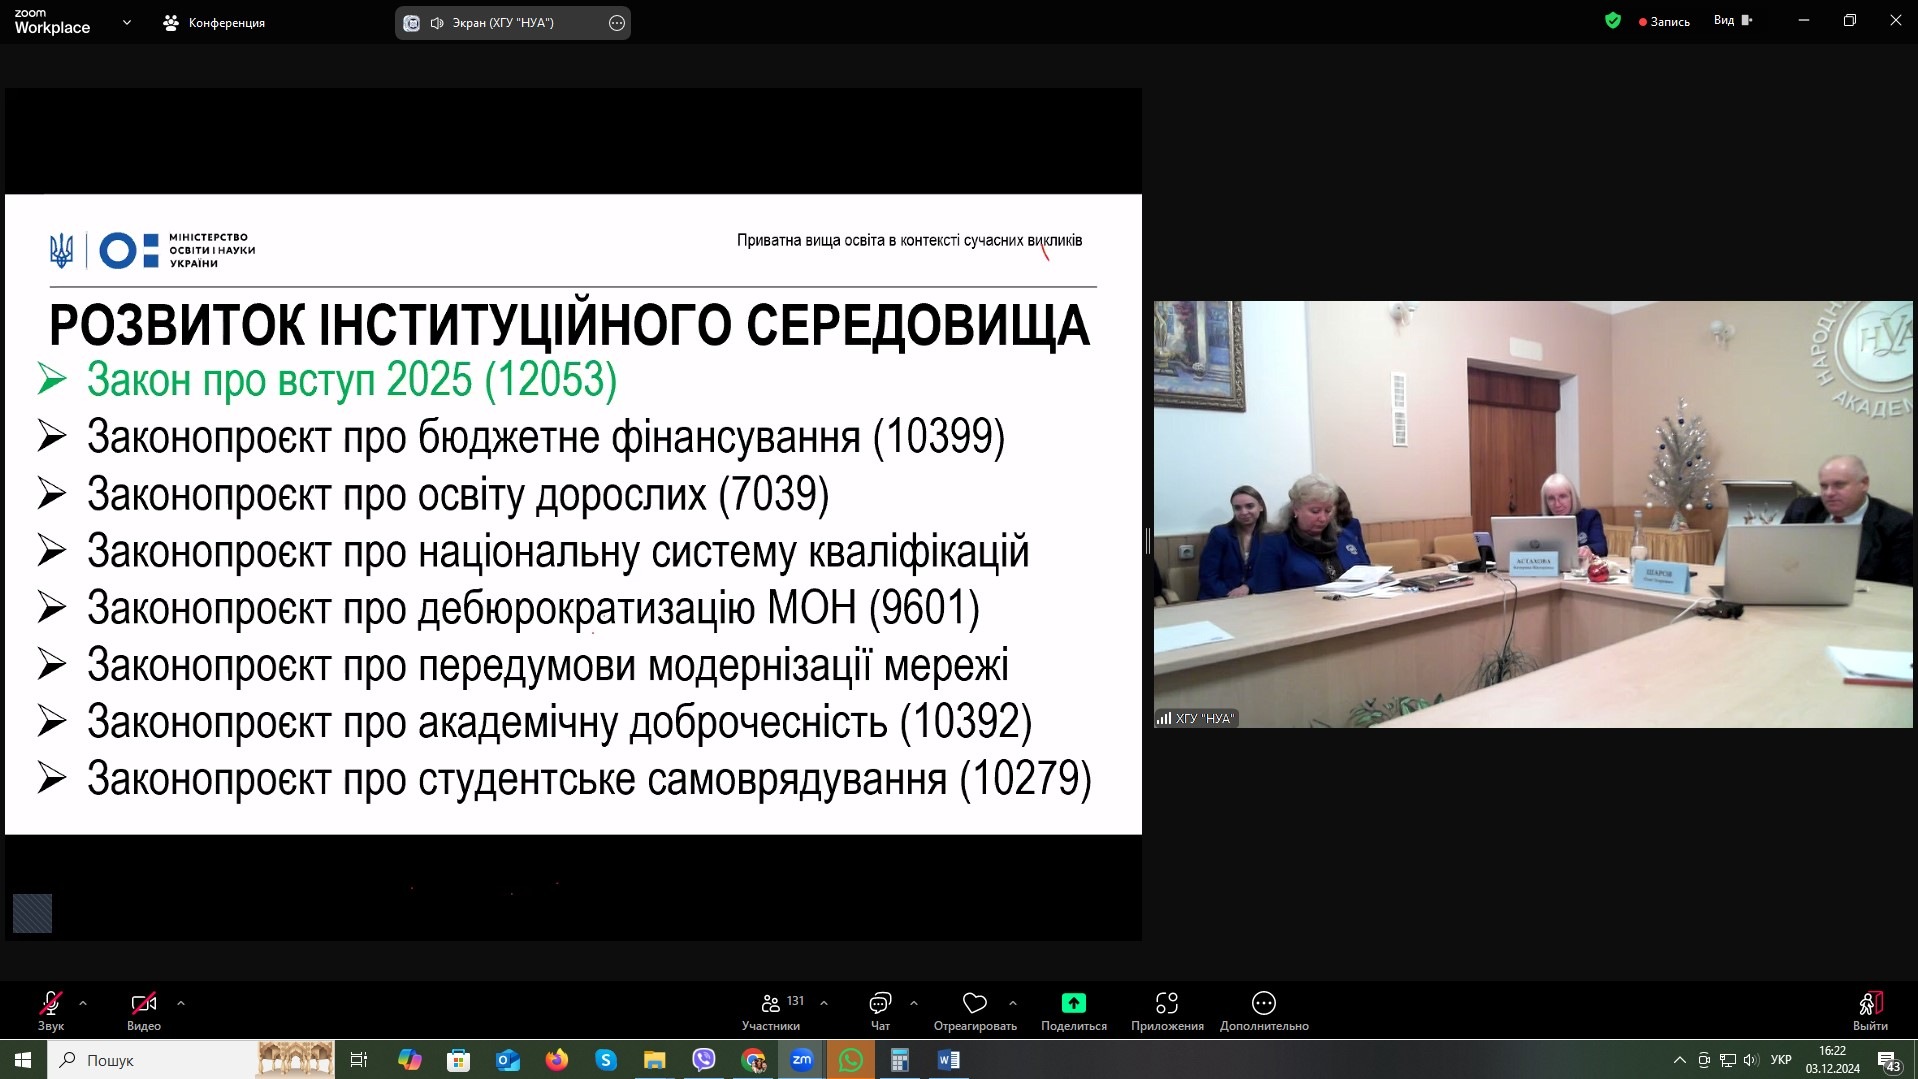Click the Выйти leave meeting icon

[1869, 1004]
